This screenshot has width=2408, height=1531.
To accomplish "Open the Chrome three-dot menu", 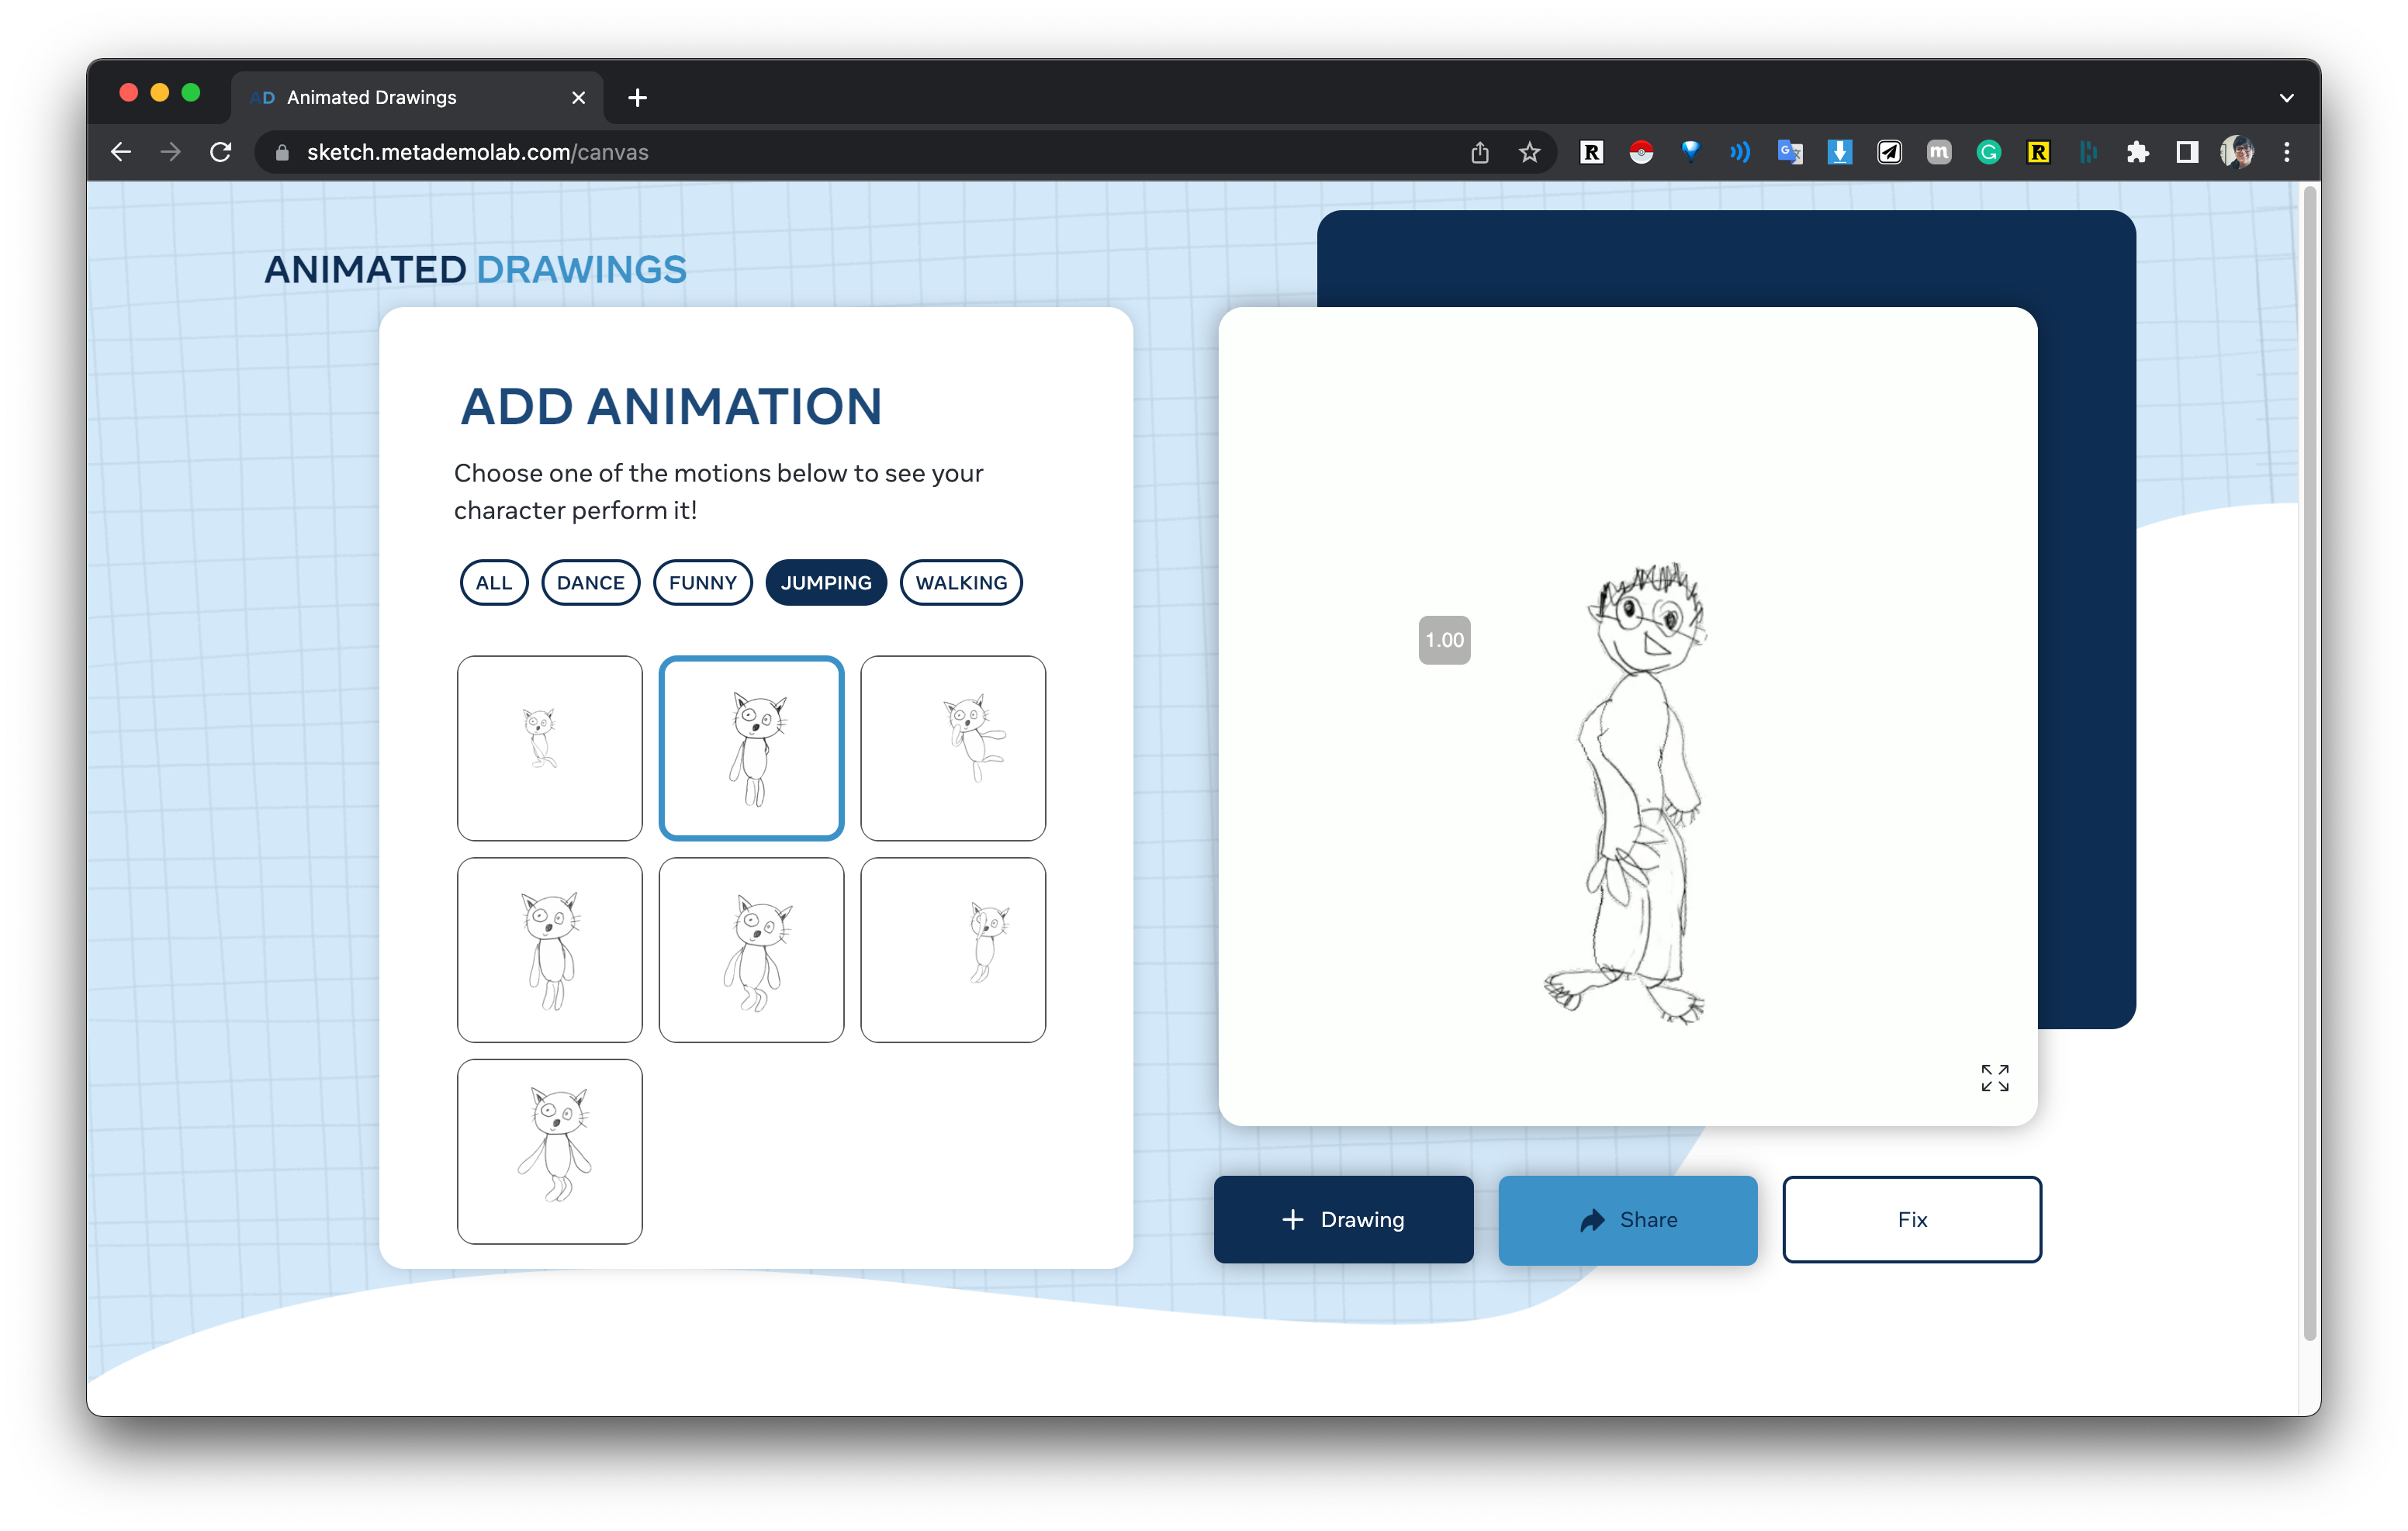I will pos(2286,152).
